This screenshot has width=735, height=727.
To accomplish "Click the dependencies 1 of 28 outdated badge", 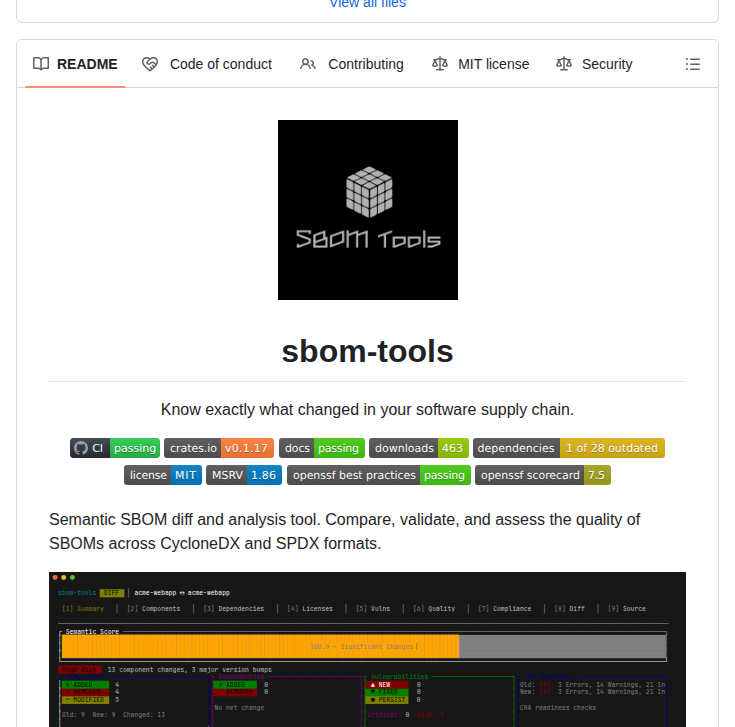I will click(569, 448).
